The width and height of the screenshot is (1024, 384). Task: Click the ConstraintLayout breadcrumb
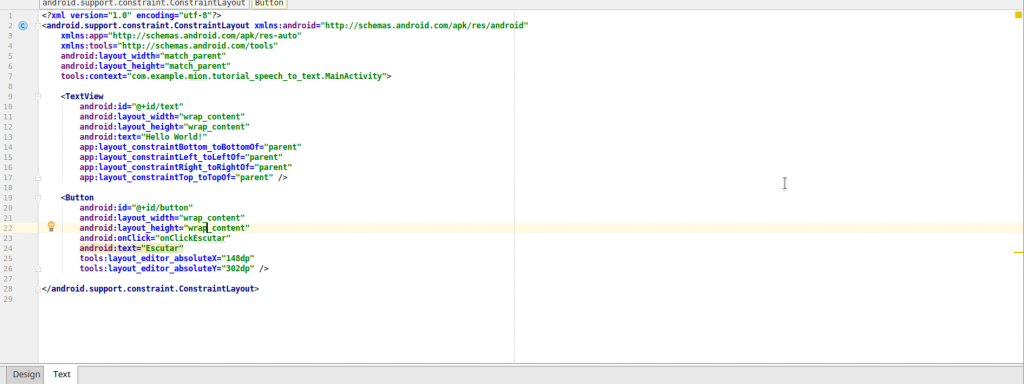144,3
